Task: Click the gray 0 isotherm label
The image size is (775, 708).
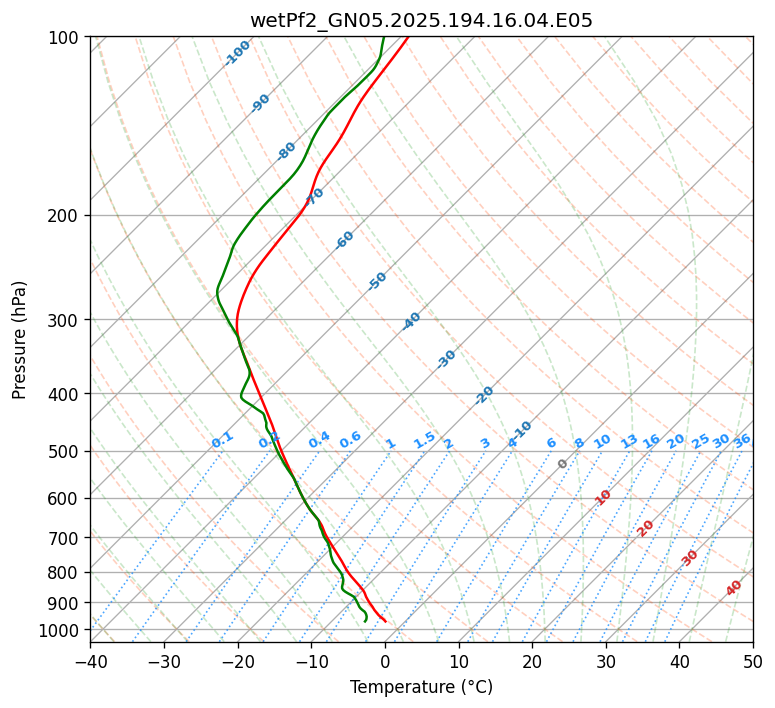Action: pyautogui.click(x=562, y=464)
